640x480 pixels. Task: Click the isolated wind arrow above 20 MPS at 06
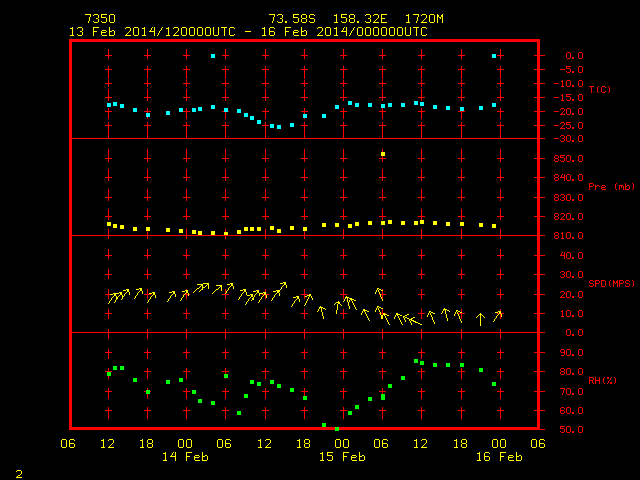tap(380, 293)
